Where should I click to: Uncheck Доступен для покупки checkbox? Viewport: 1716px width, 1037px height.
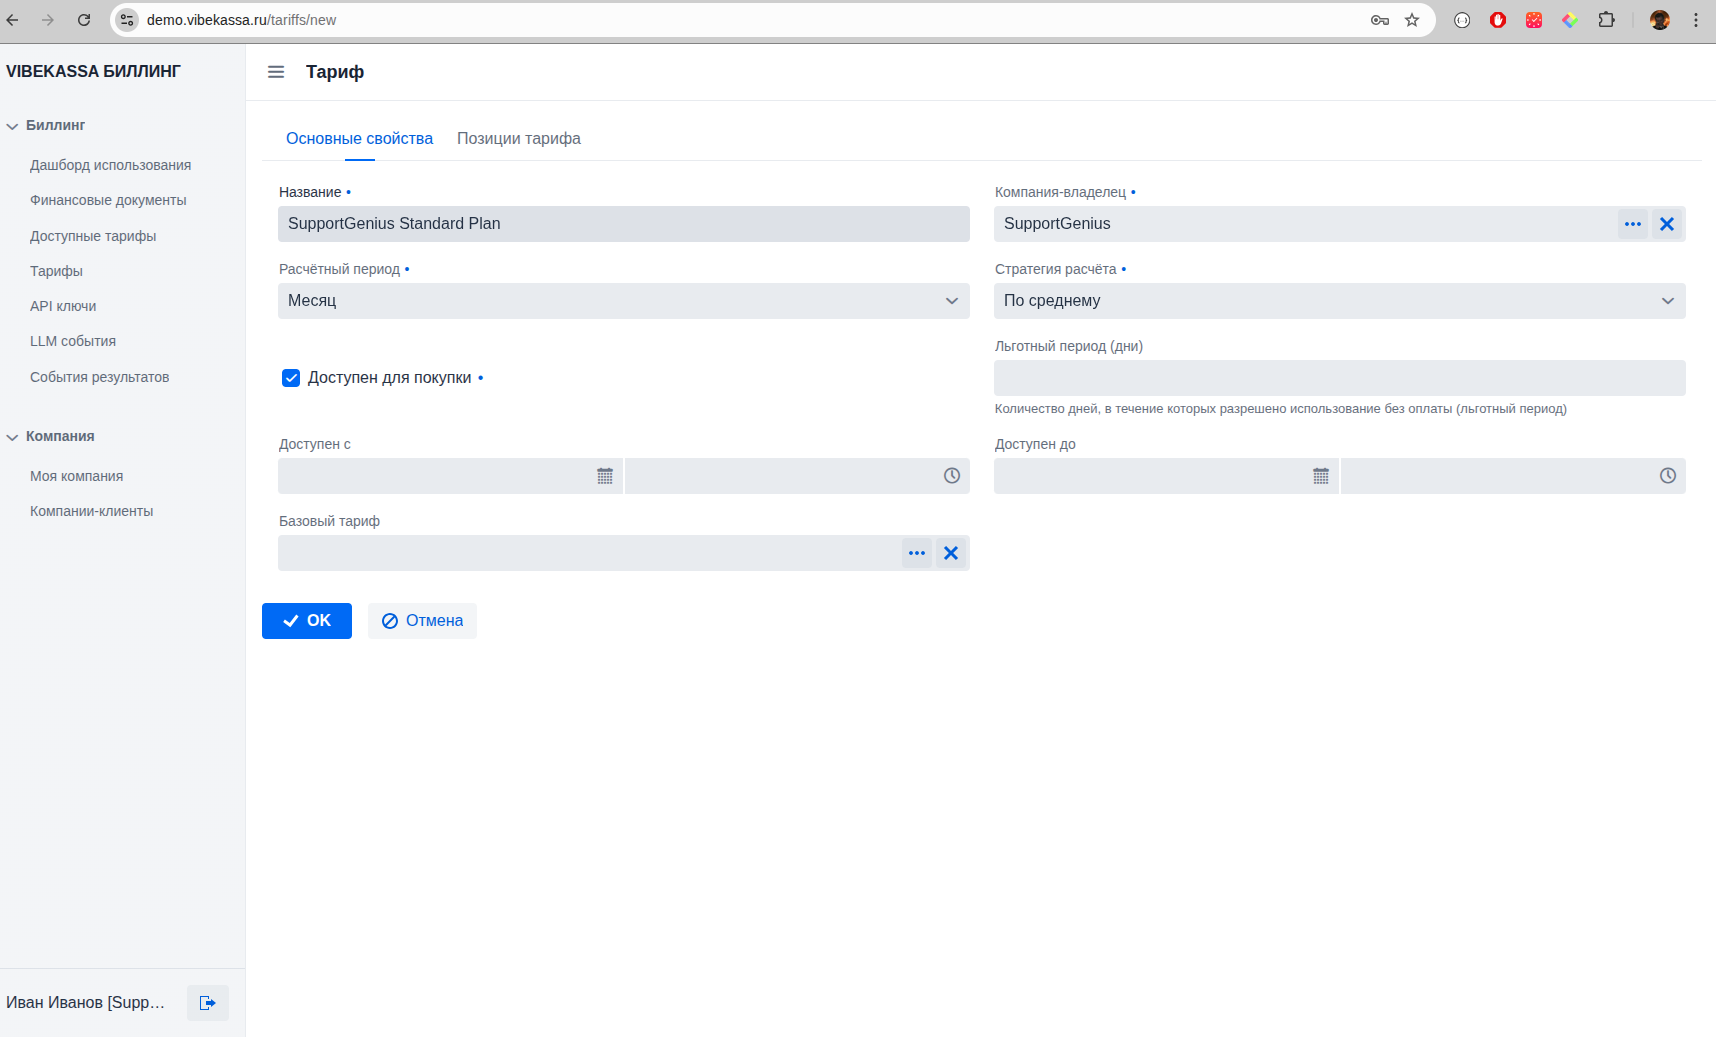(291, 378)
